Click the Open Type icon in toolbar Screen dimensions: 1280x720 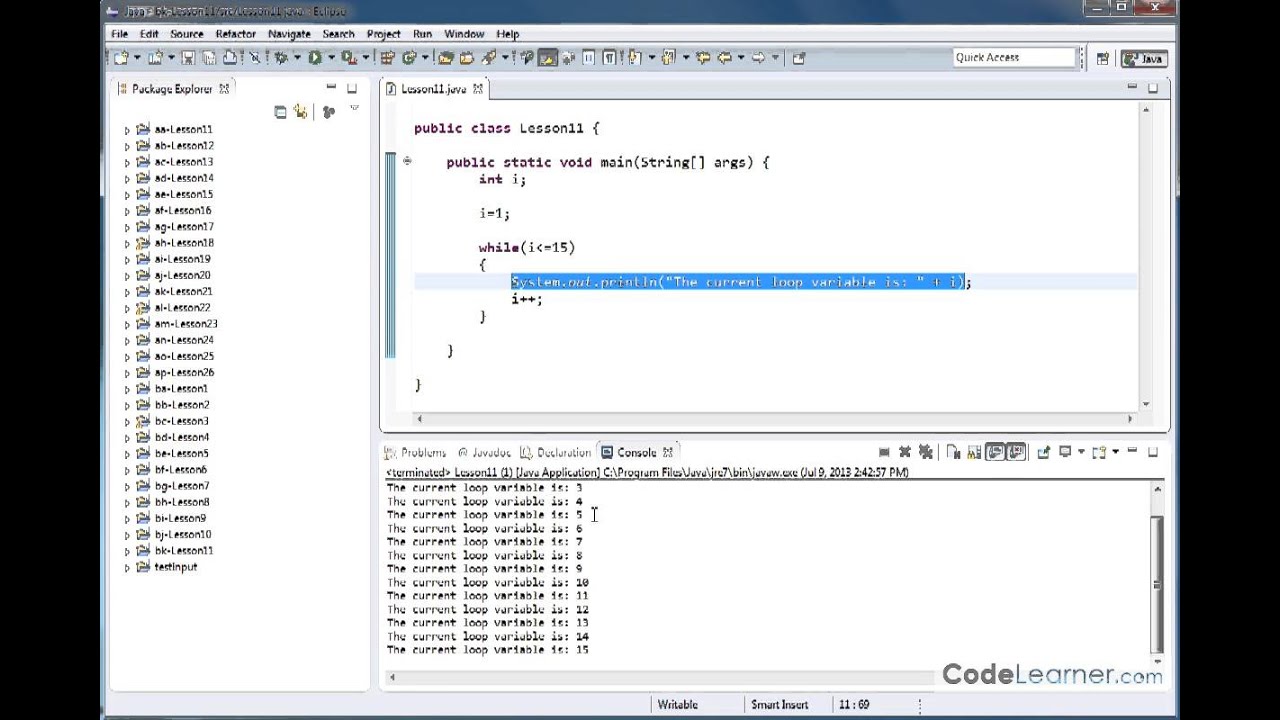coord(445,58)
